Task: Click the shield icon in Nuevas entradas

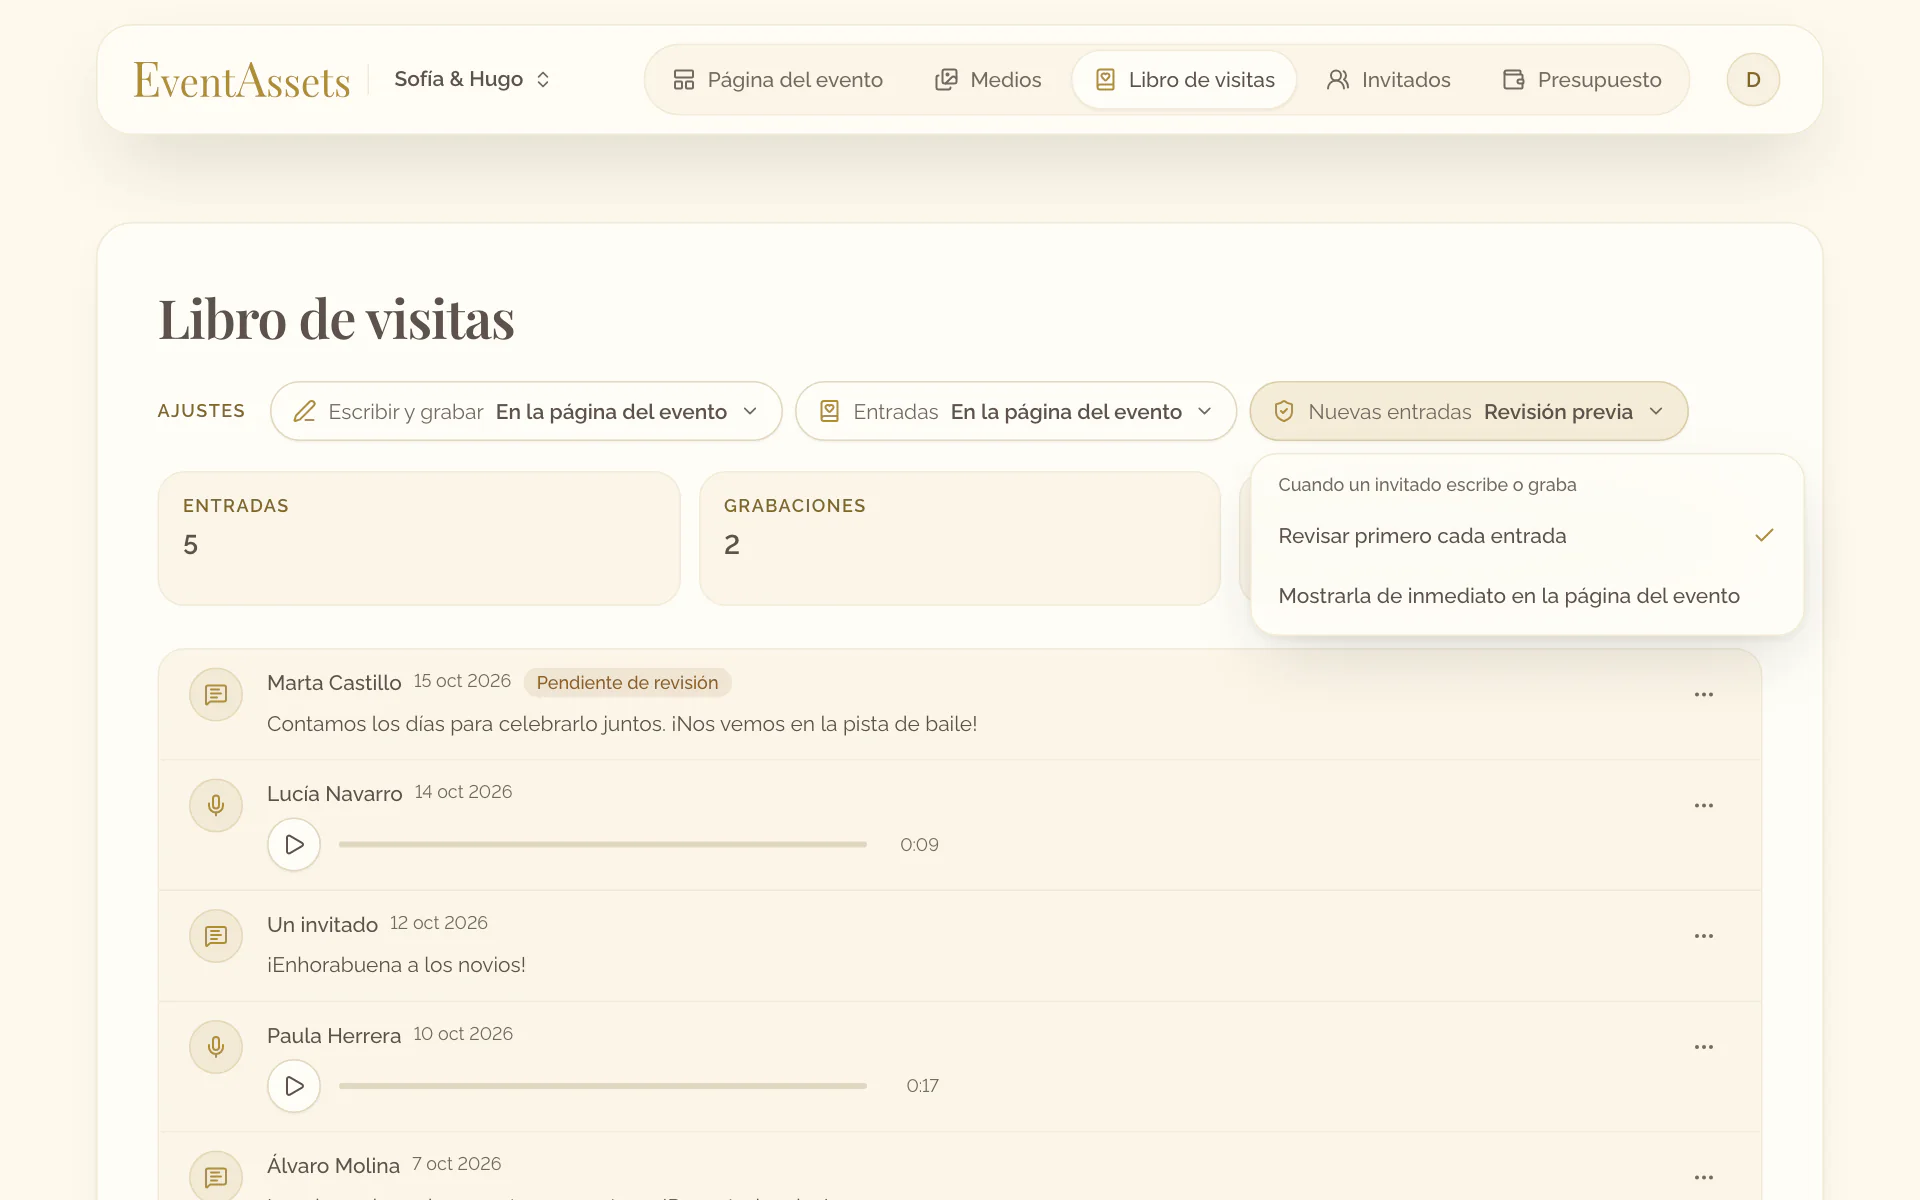Action: point(1284,411)
